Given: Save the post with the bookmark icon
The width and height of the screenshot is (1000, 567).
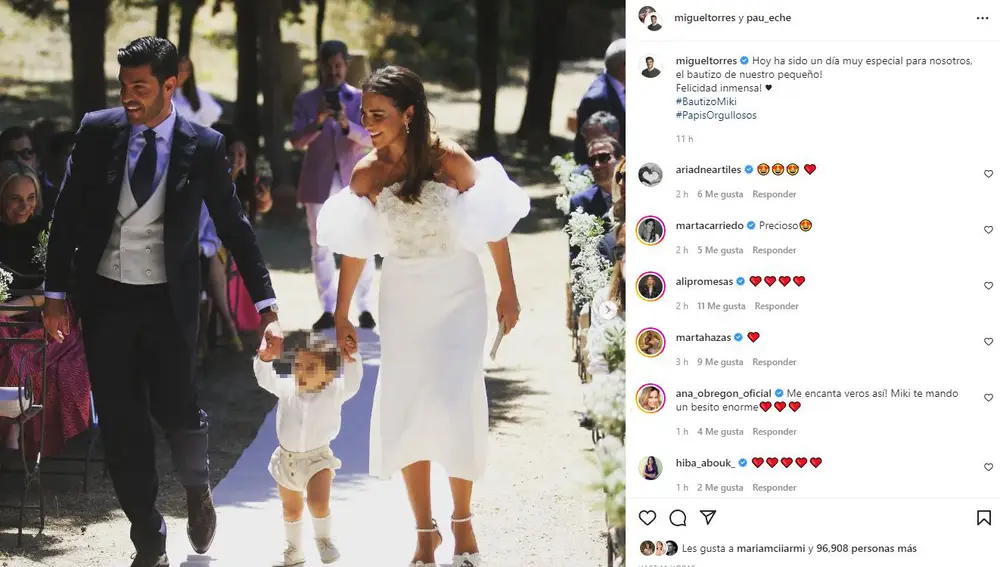Looking at the screenshot, I should (x=984, y=517).
